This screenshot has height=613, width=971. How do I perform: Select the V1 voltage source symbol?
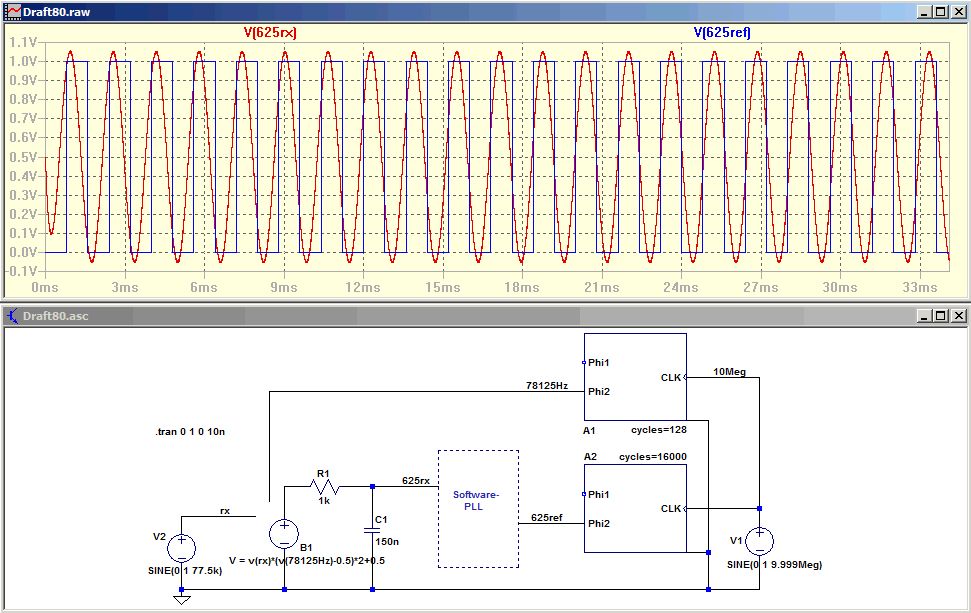tap(759, 541)
